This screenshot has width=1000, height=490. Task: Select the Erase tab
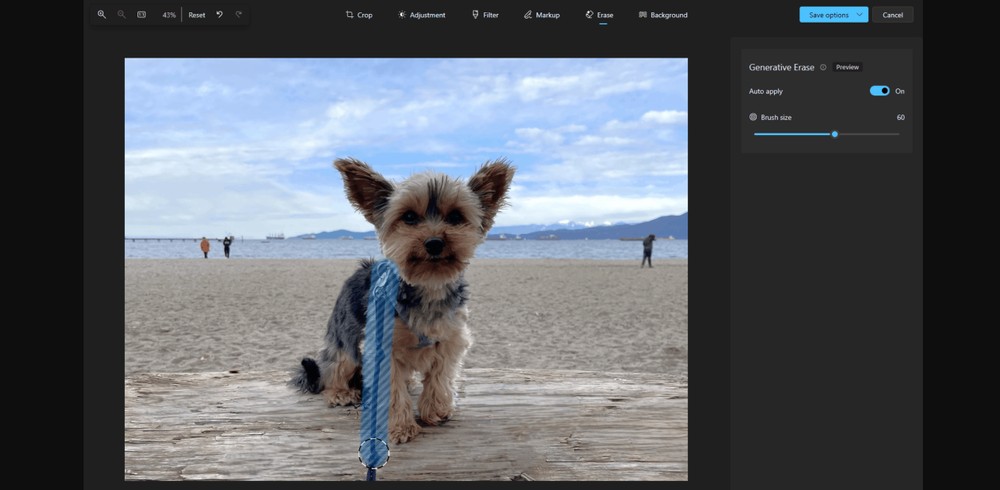(599, 15)
